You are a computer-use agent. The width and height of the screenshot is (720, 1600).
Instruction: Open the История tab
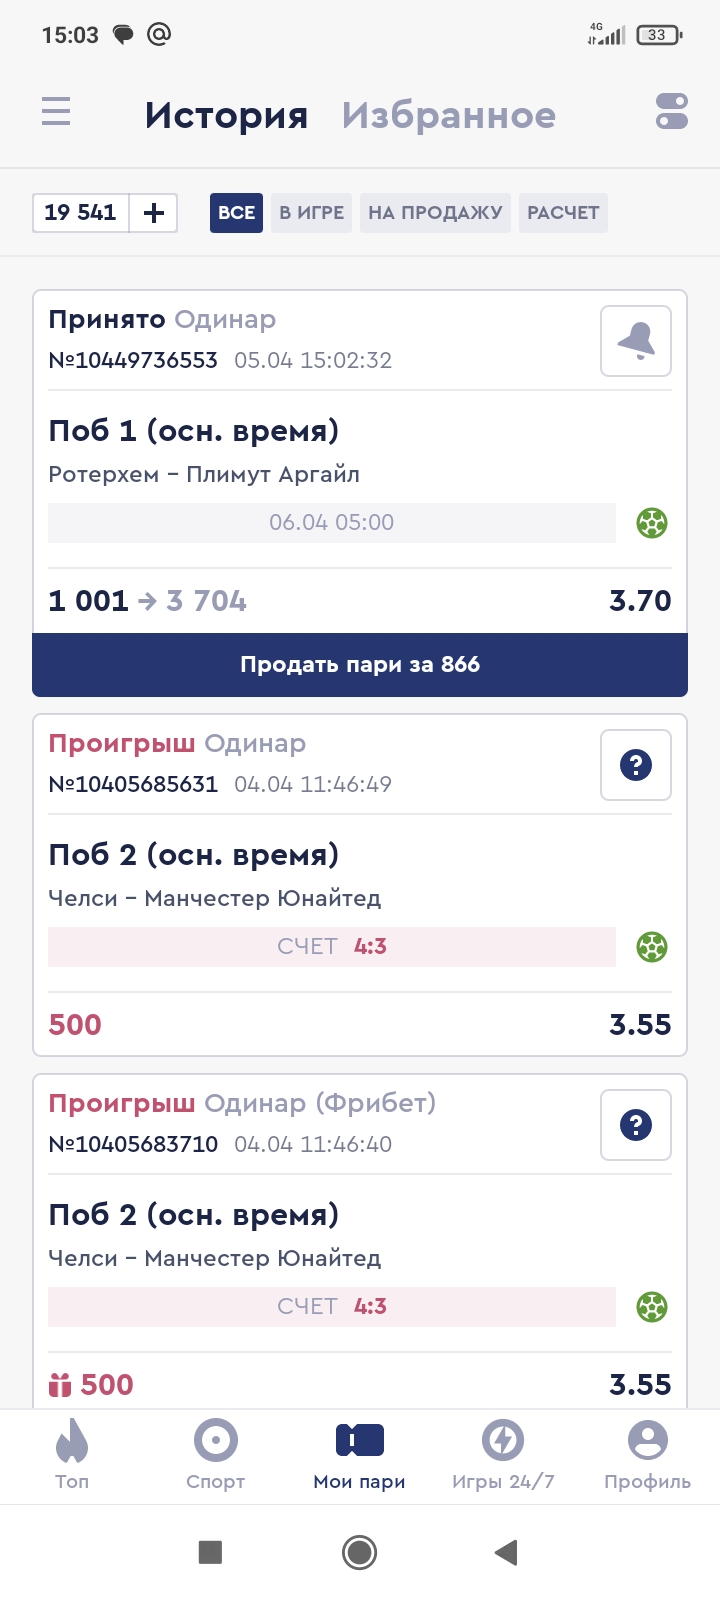226,116
